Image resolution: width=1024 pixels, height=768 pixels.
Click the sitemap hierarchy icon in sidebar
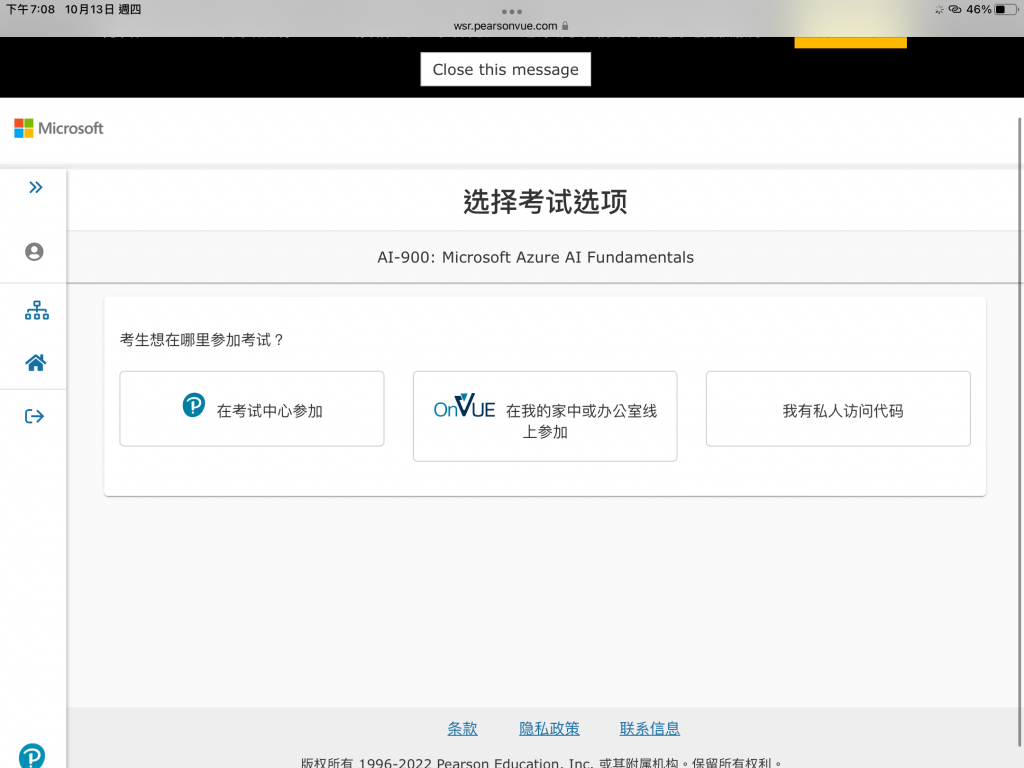37,310
